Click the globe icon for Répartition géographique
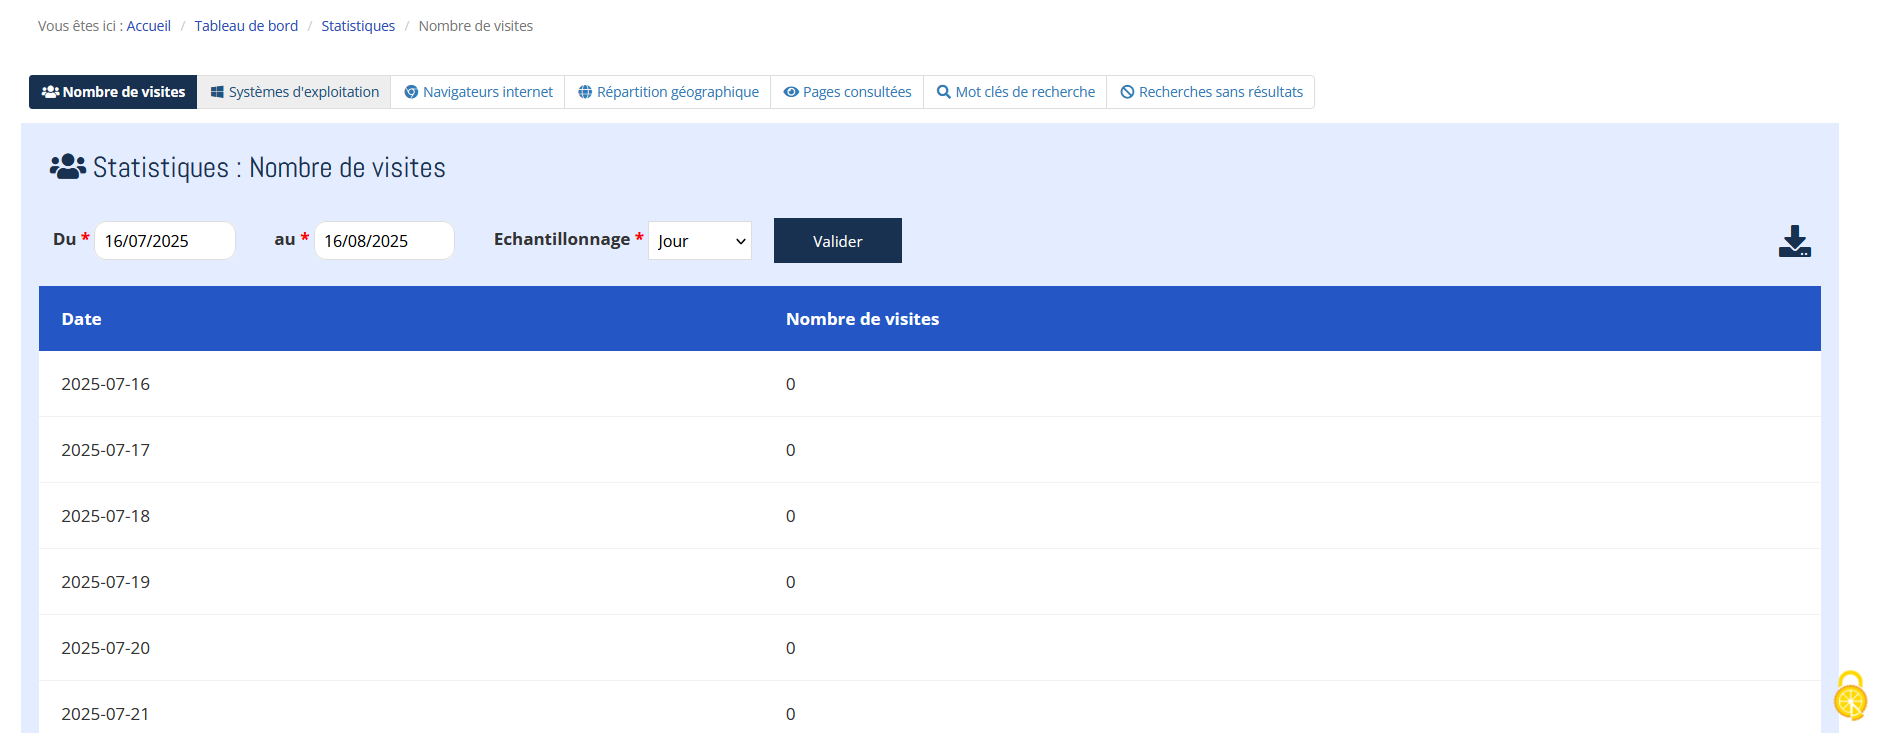Viewport: 1879px width, 733px height. pos(585,92)
